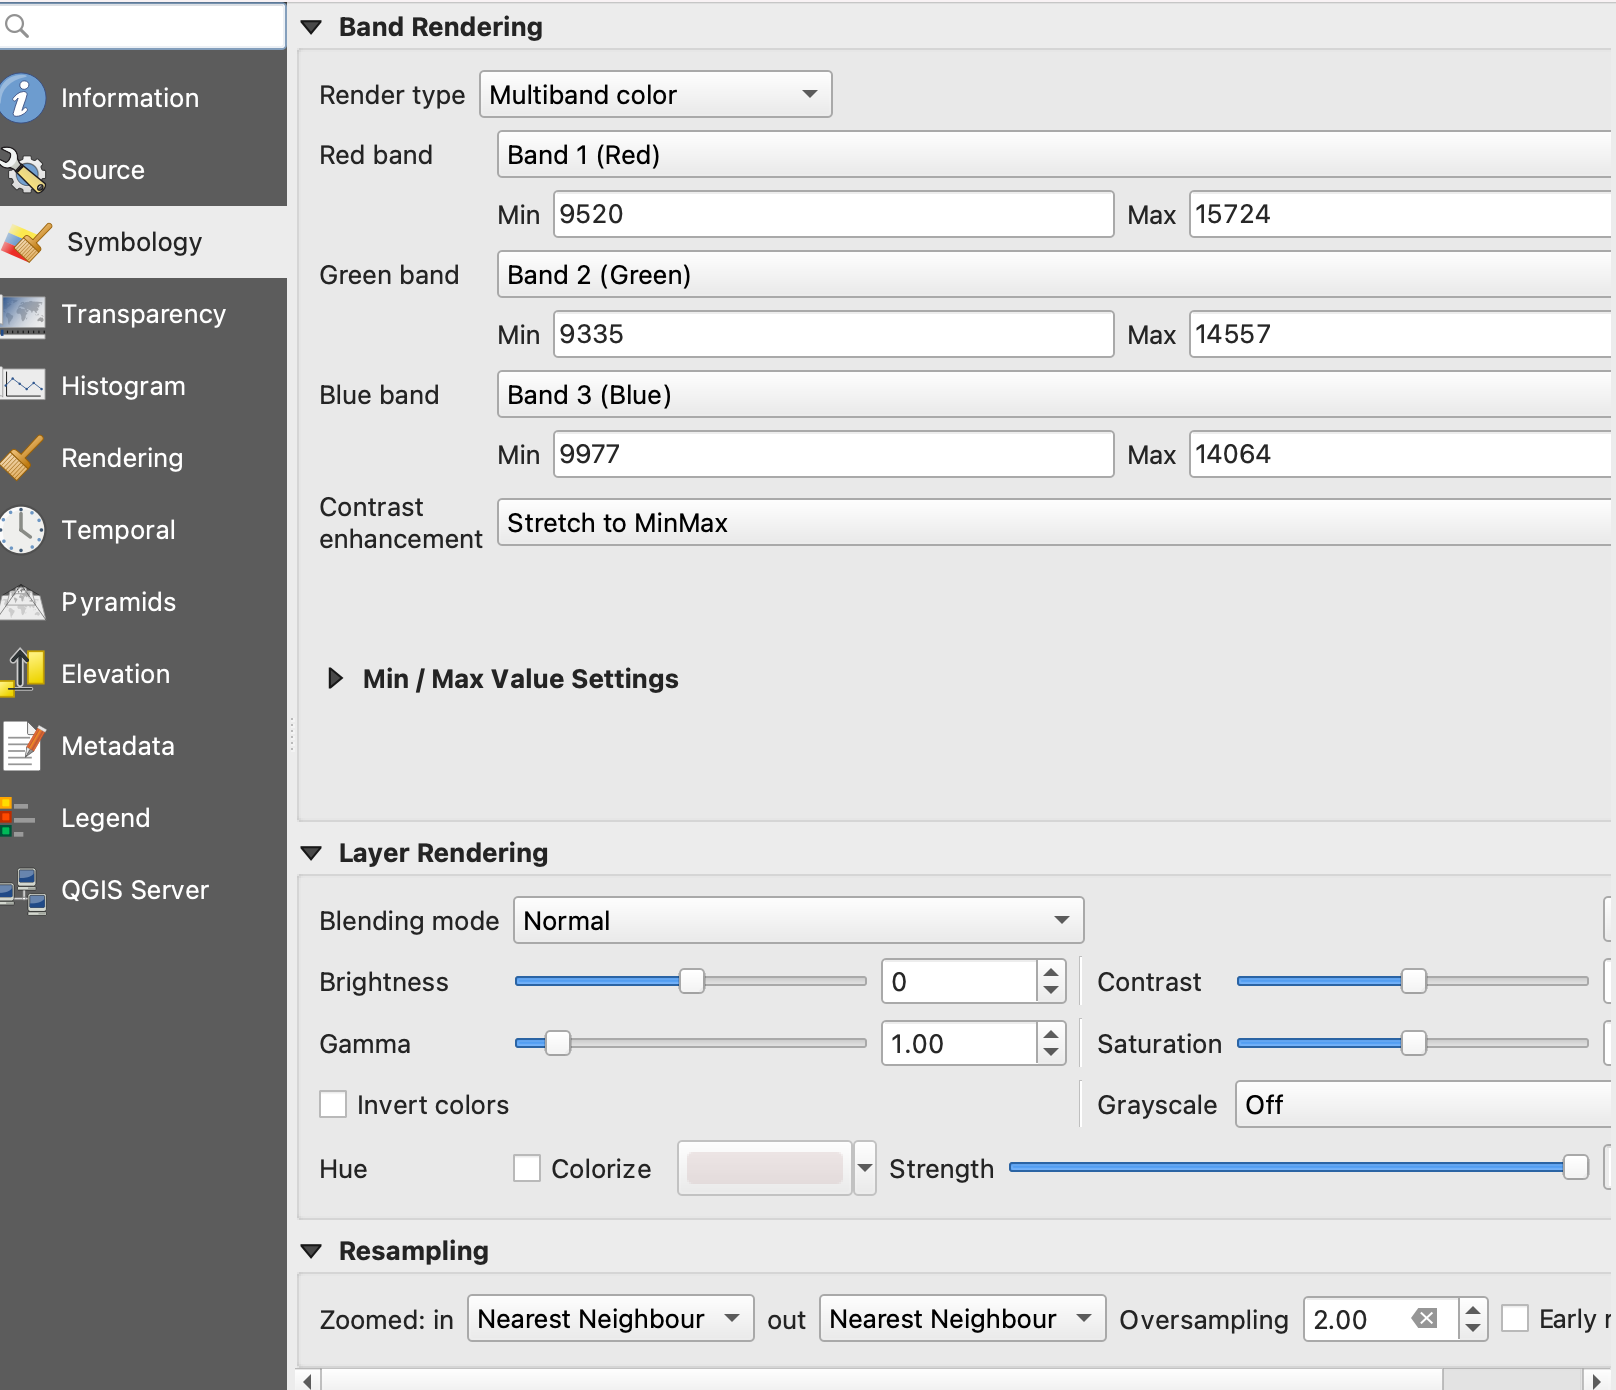Viewport: 1616px width, 1390px height.
Task: Open the Legend section
Action: (105, 817)
